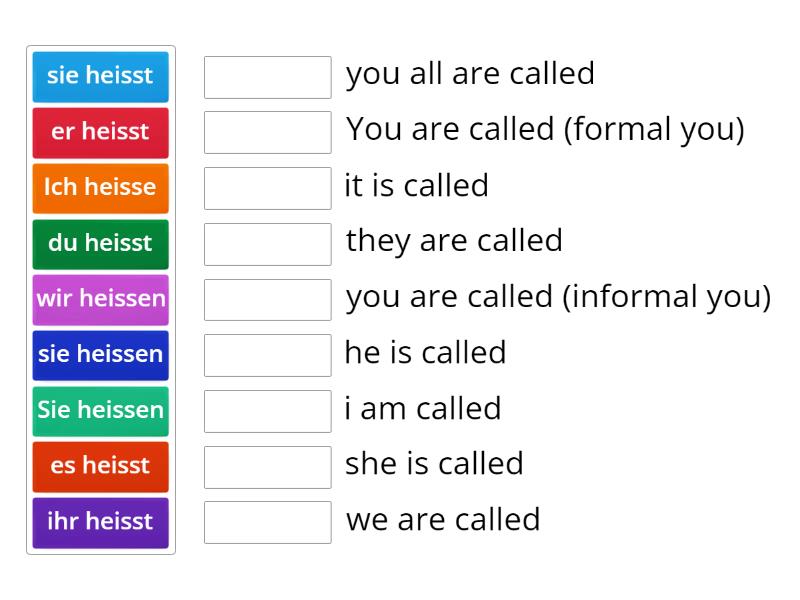This screenshot has height=600, width=800.
Task: Select the 'sie heisst' blue tile
Action: coord(100,77)
